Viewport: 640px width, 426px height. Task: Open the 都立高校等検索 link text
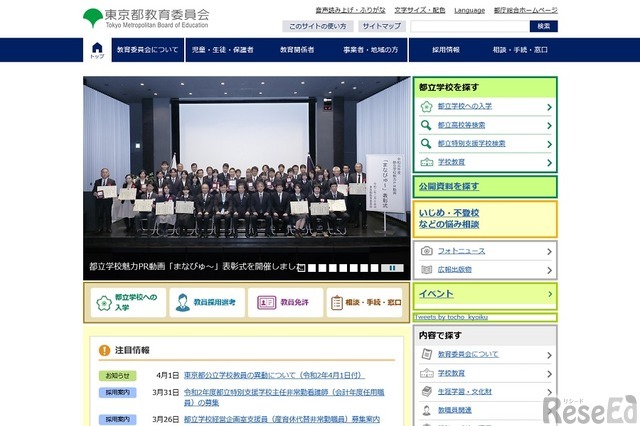pos(462,125)
